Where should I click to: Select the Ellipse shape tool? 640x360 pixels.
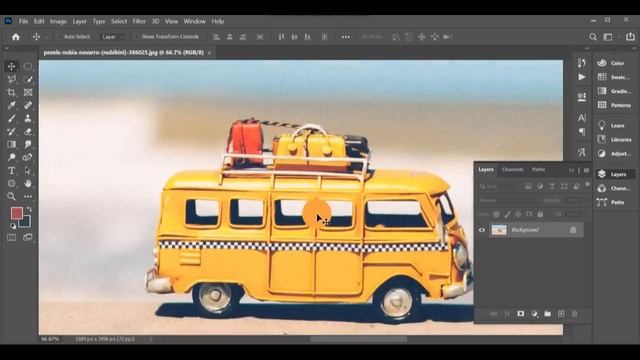click(x=11, y=184)
